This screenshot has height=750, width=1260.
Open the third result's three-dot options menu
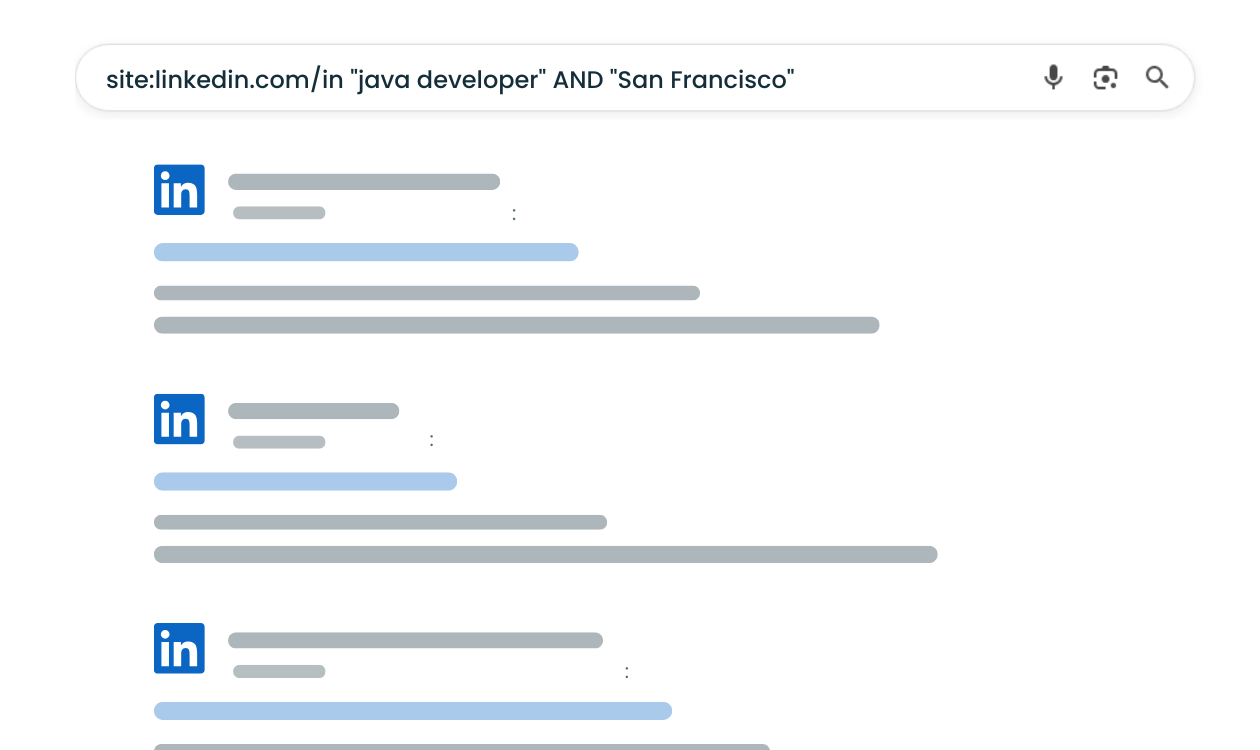pyautogui.click(x=627, y=672)
